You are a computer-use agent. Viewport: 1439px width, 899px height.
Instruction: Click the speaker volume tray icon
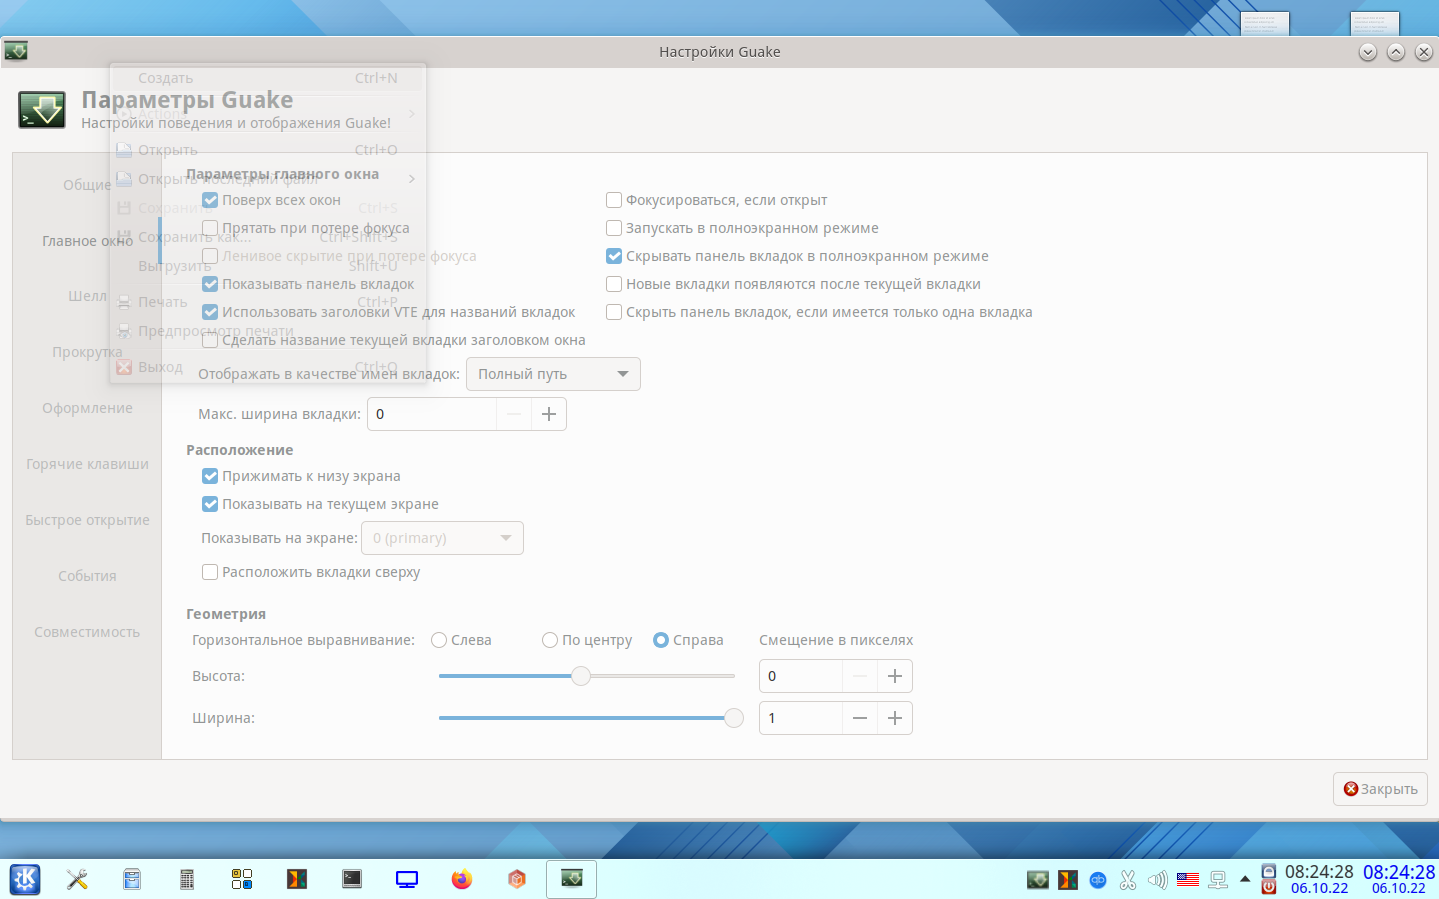(1158, 880)
